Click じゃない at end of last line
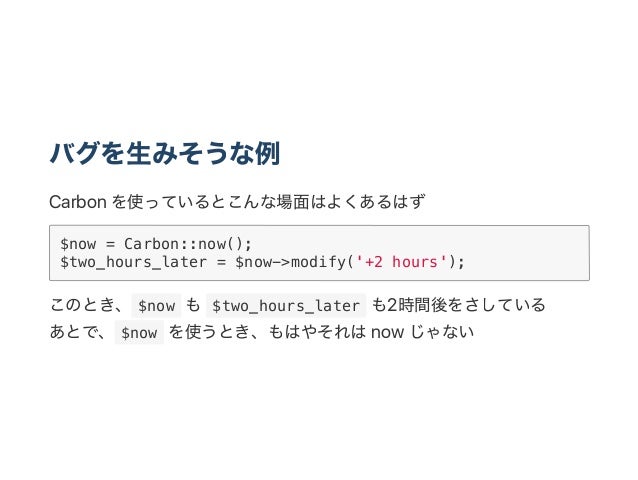Viewport: 638px width, 480px height. point(442,332)
